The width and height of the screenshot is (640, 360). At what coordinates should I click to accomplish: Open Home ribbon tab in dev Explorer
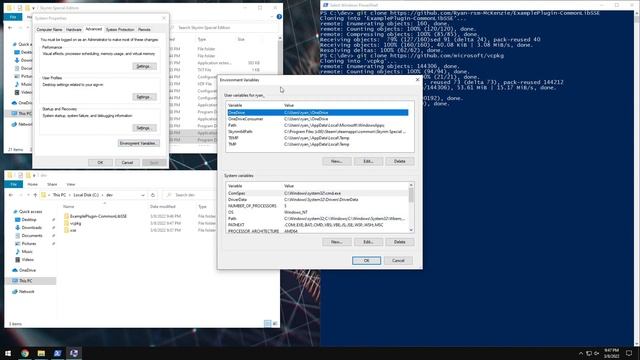[x=33, y=184]
